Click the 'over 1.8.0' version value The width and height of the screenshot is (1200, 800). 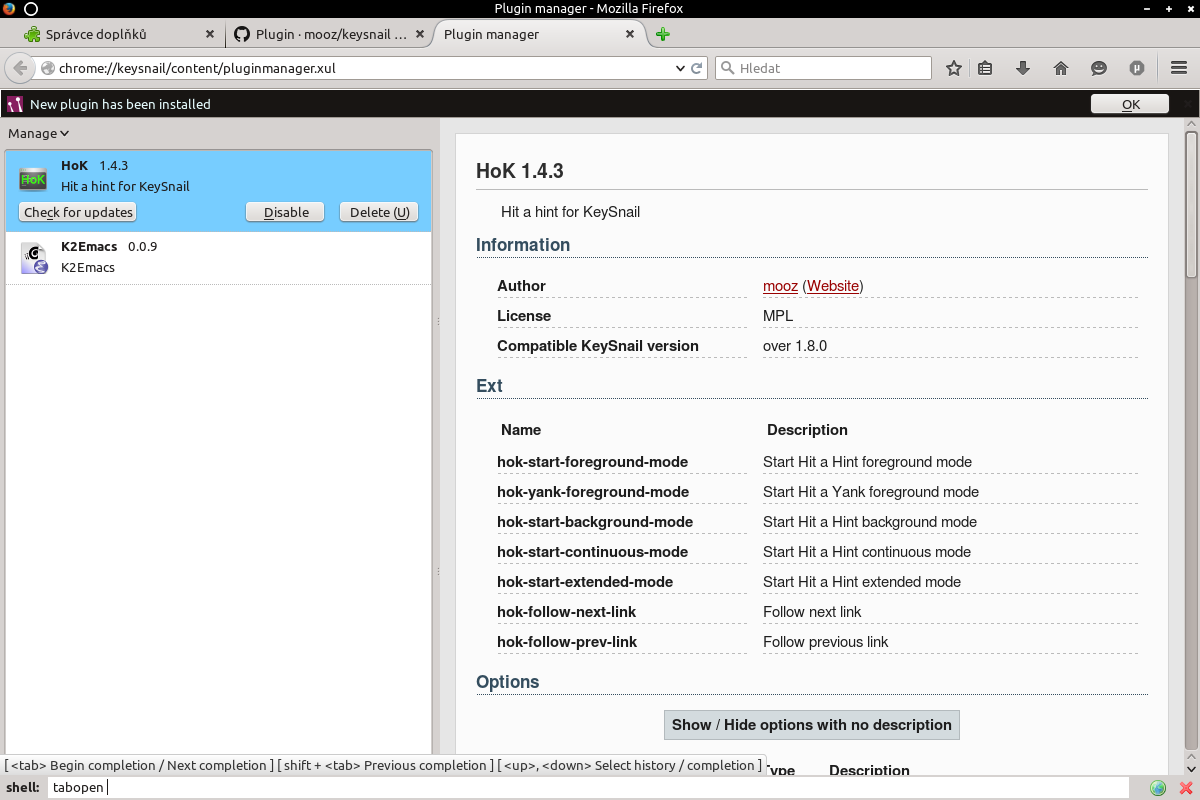pyautogui.click(x=795, y=346)
